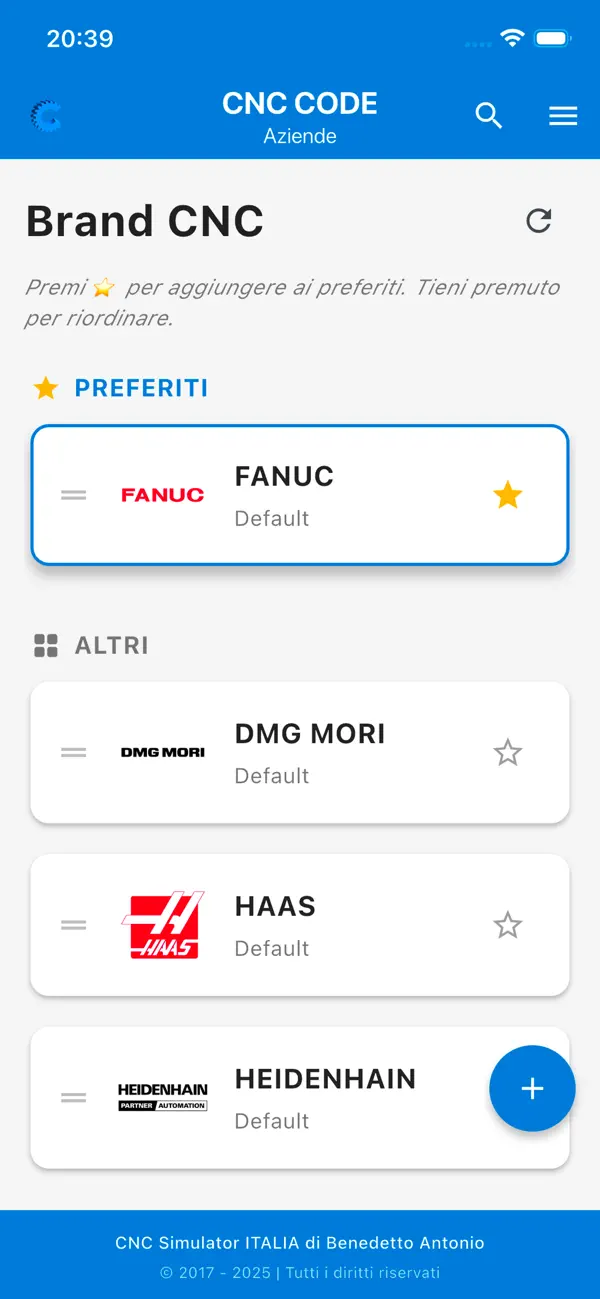This screenshot has width=600, height=1299.
Task: Click the FANUC brand logo
Action: (162, 494)
